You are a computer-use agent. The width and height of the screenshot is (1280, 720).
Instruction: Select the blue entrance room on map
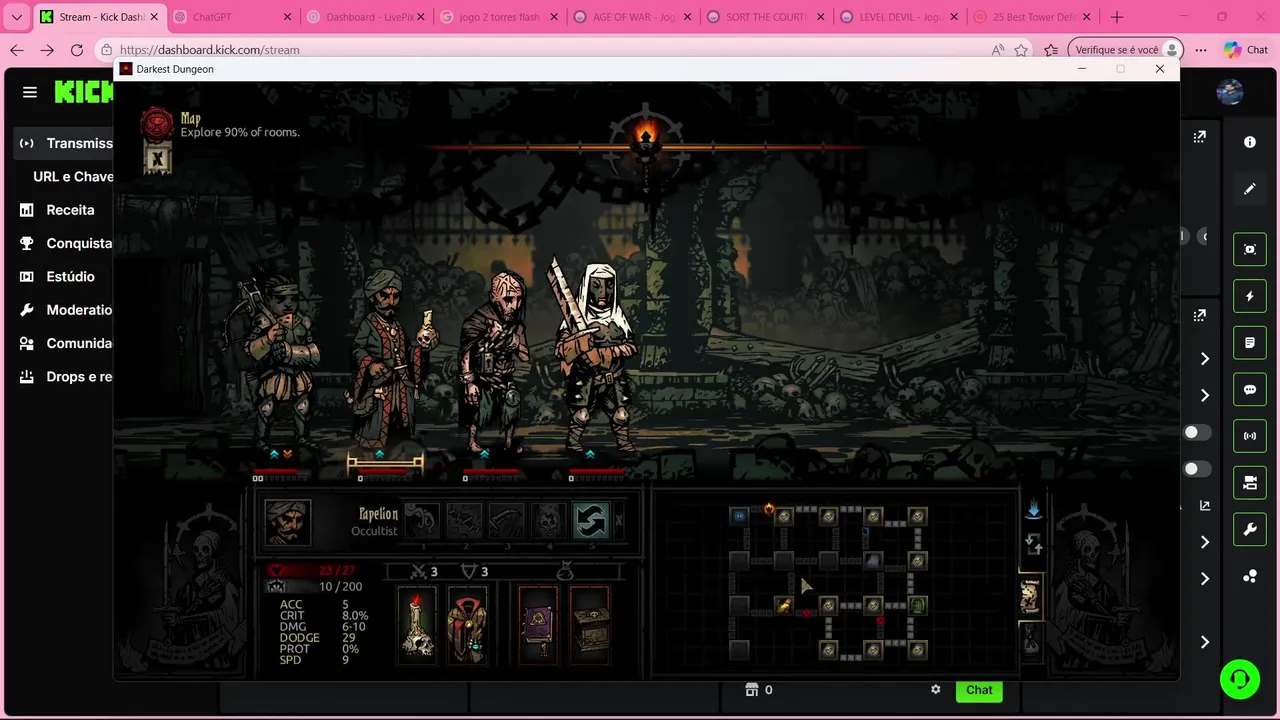(x=739, y=516)
